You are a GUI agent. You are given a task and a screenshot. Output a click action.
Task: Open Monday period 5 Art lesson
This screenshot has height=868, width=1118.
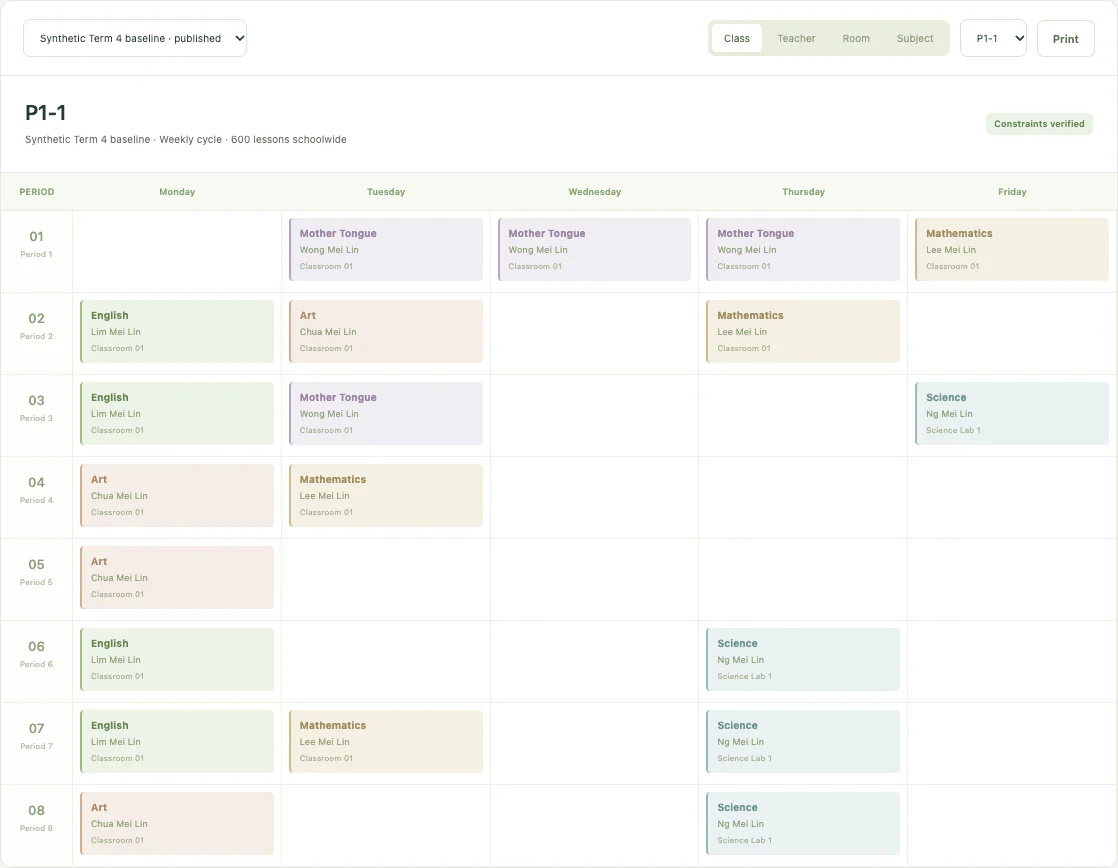click(x=177, y=578)
